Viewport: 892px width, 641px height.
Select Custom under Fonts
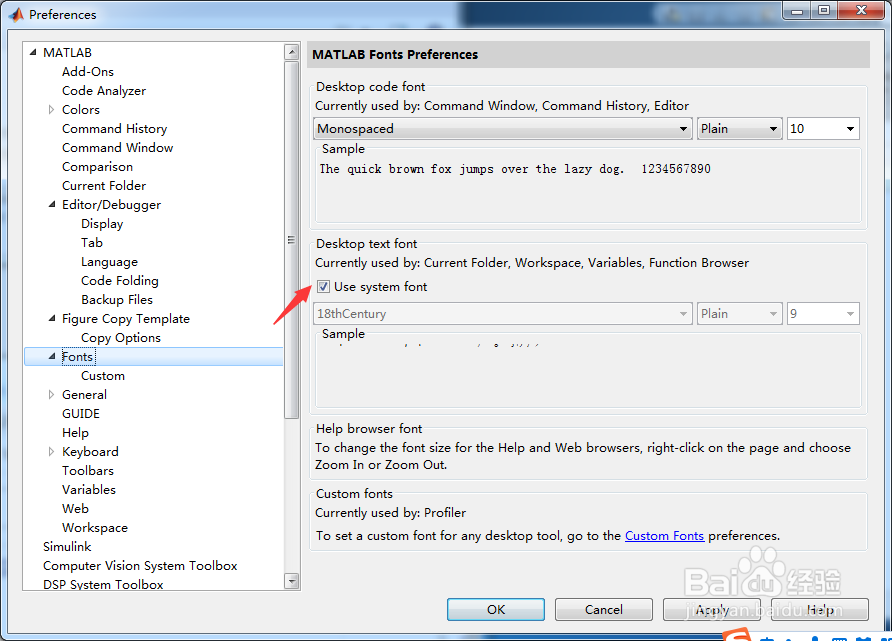[x=102, y=375]
